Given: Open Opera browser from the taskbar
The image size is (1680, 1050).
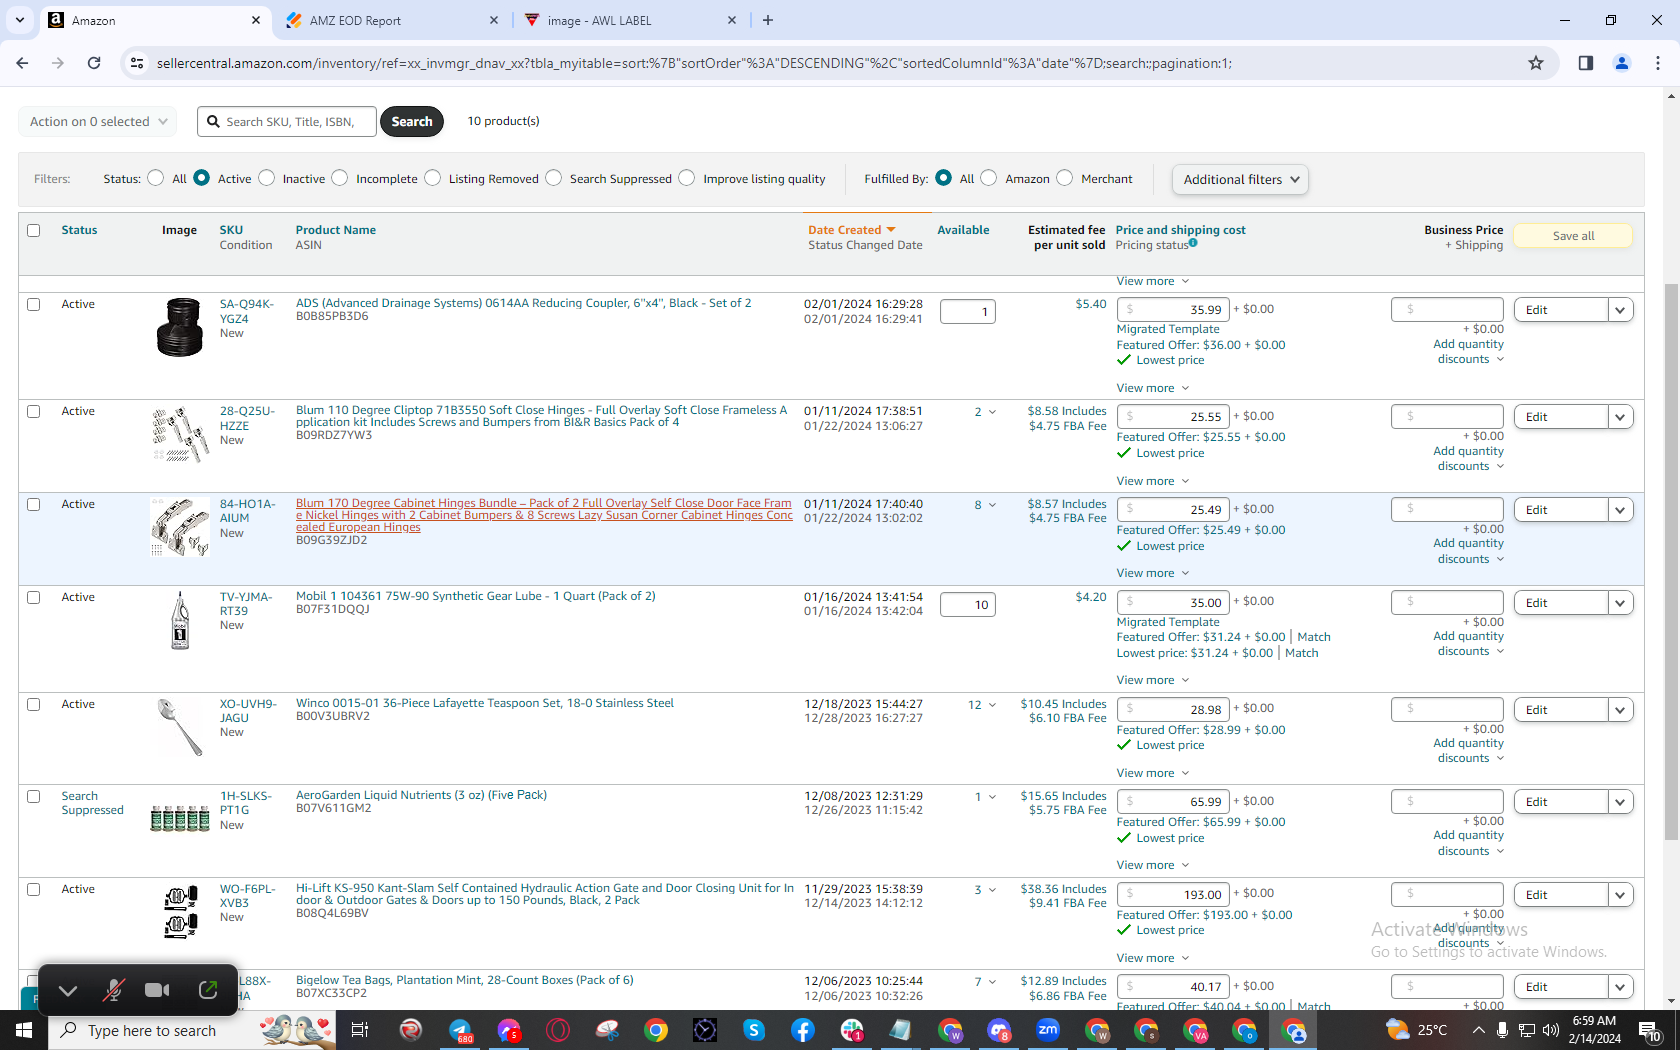Looking at the screenshot, I should click(558, 1030).
